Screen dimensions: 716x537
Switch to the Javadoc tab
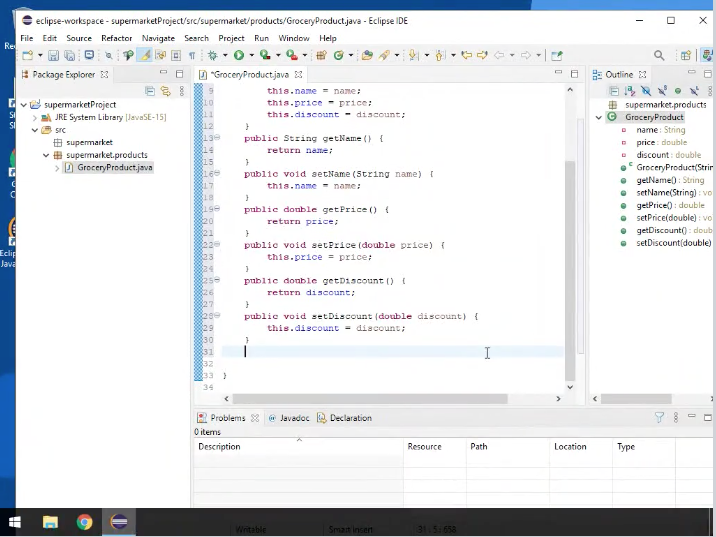(293, 418)
